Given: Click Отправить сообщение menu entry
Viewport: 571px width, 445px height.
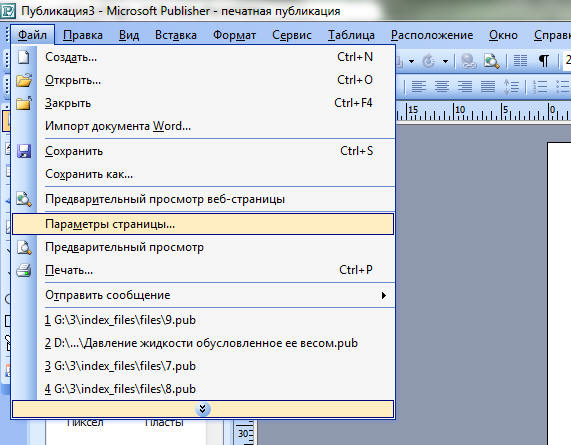Looking at the screenshot, I should 203,295.
